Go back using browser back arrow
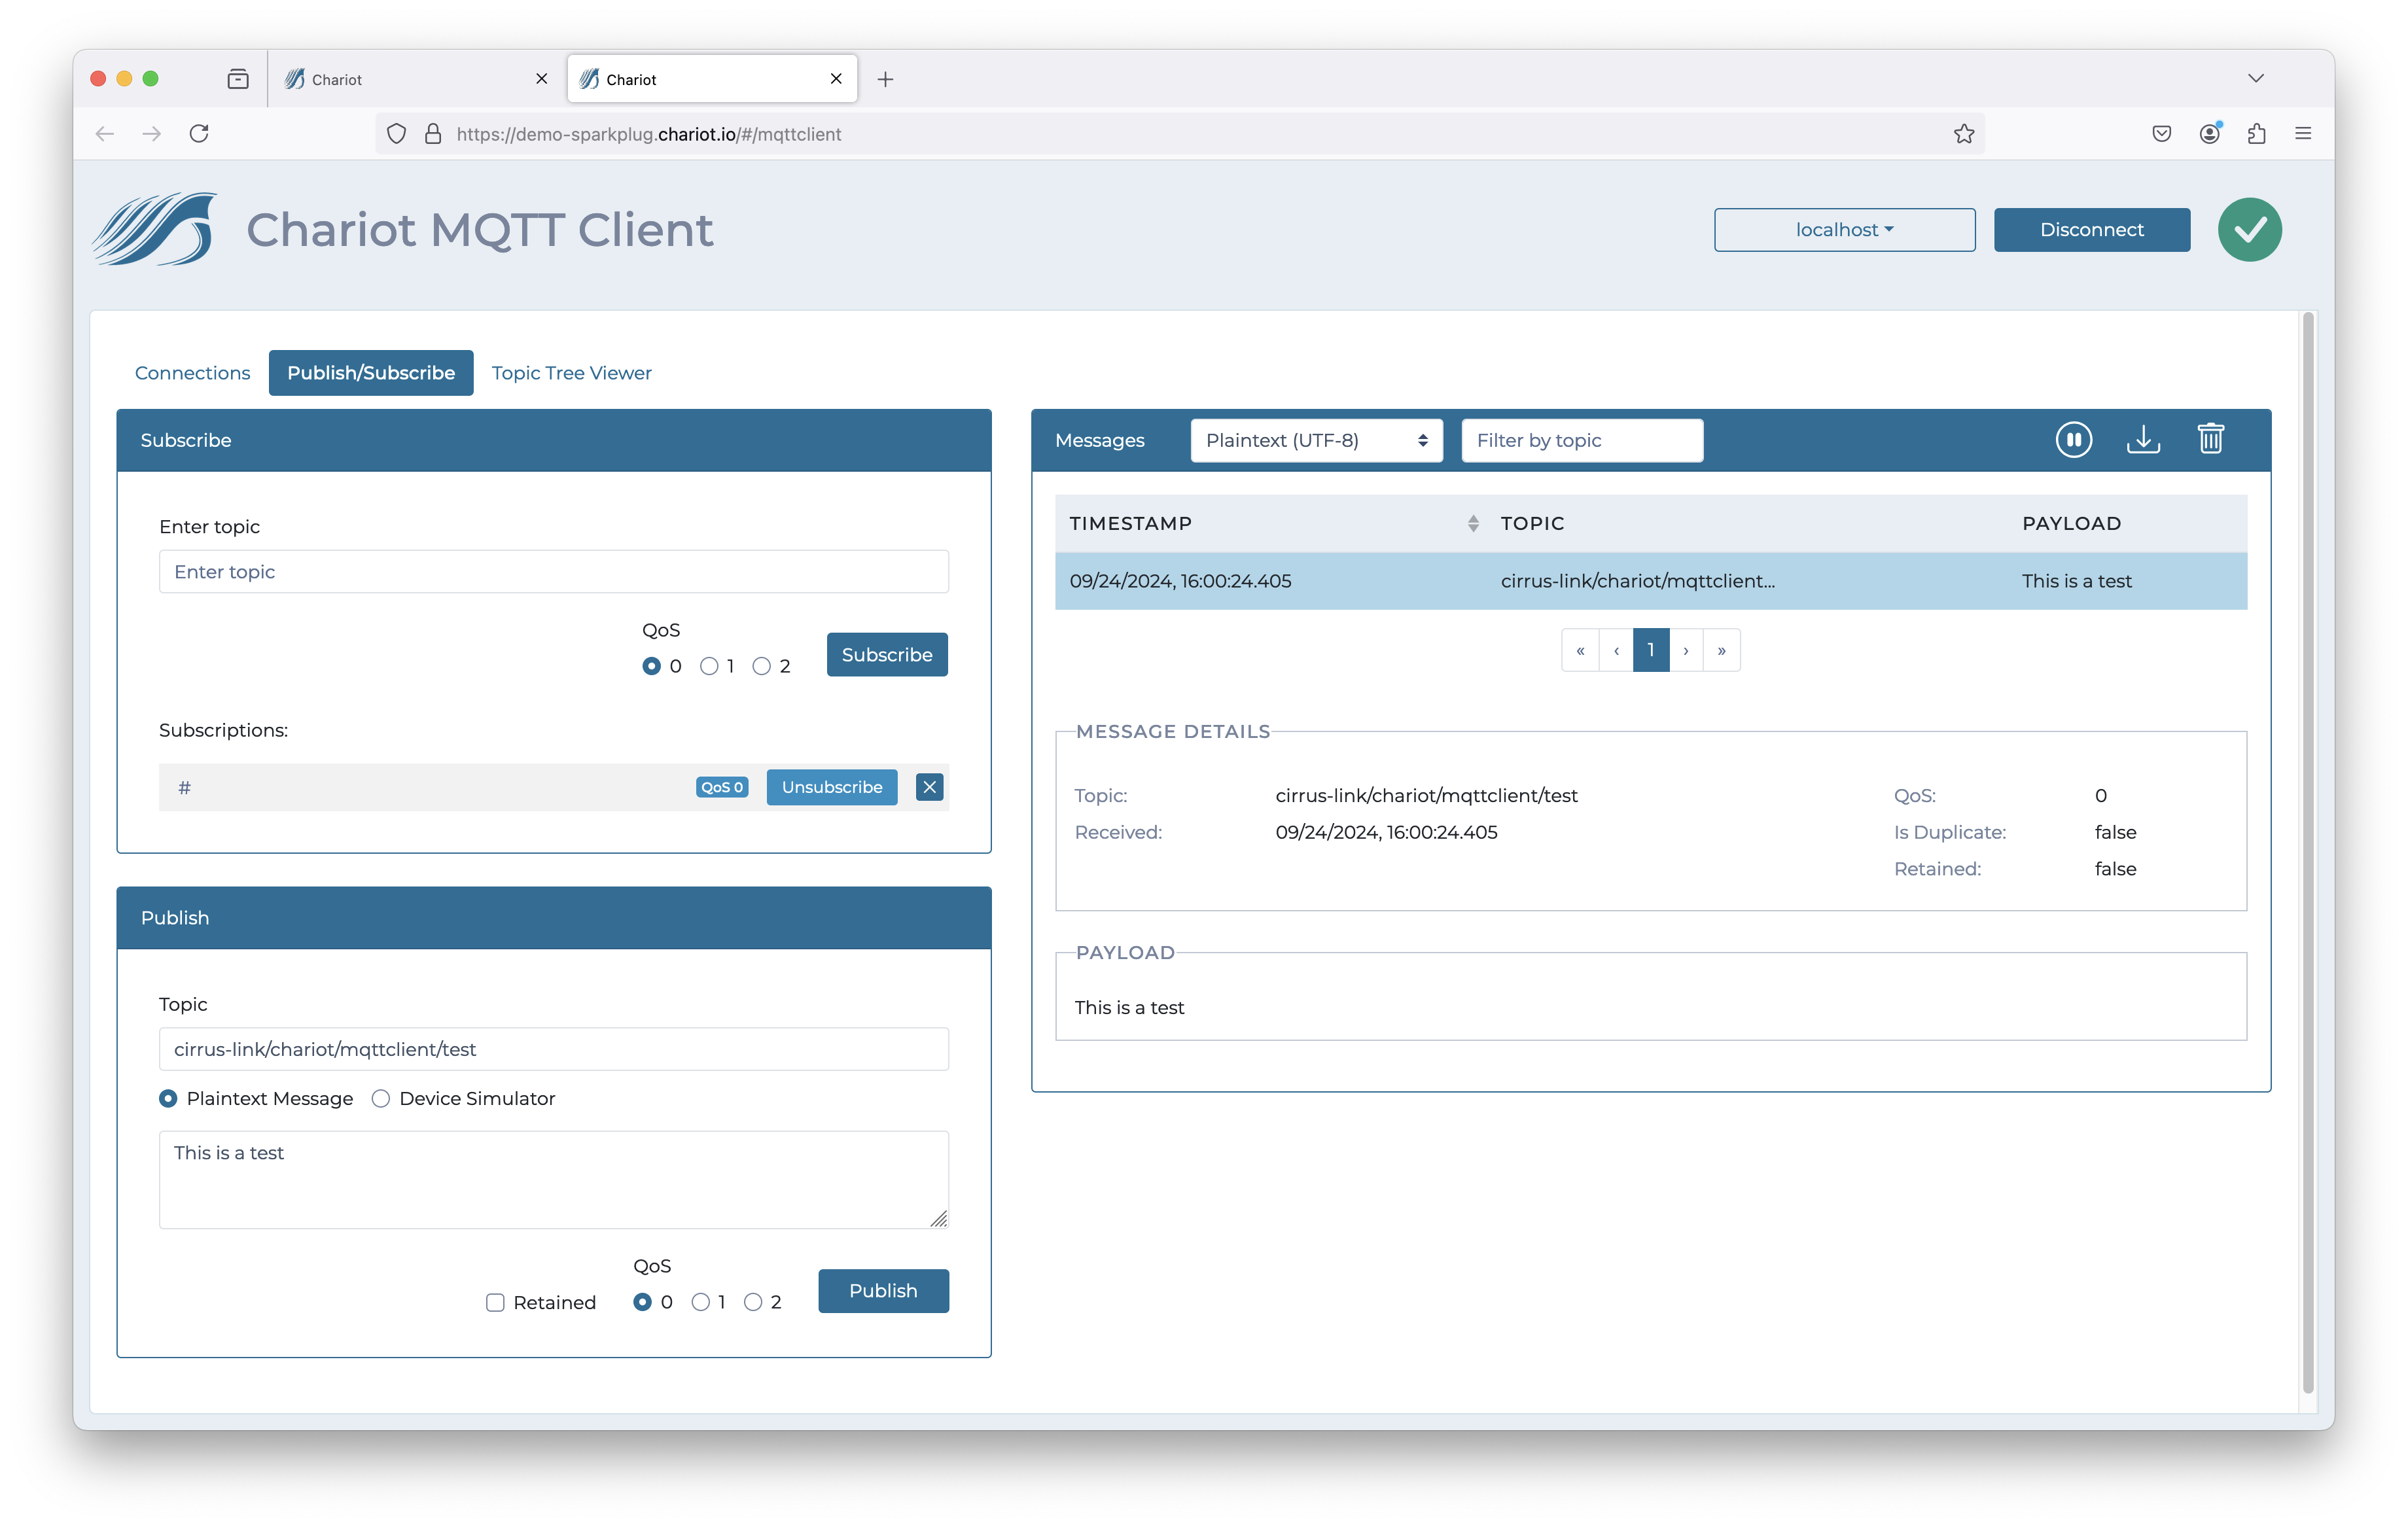 [x=105, y=134]
